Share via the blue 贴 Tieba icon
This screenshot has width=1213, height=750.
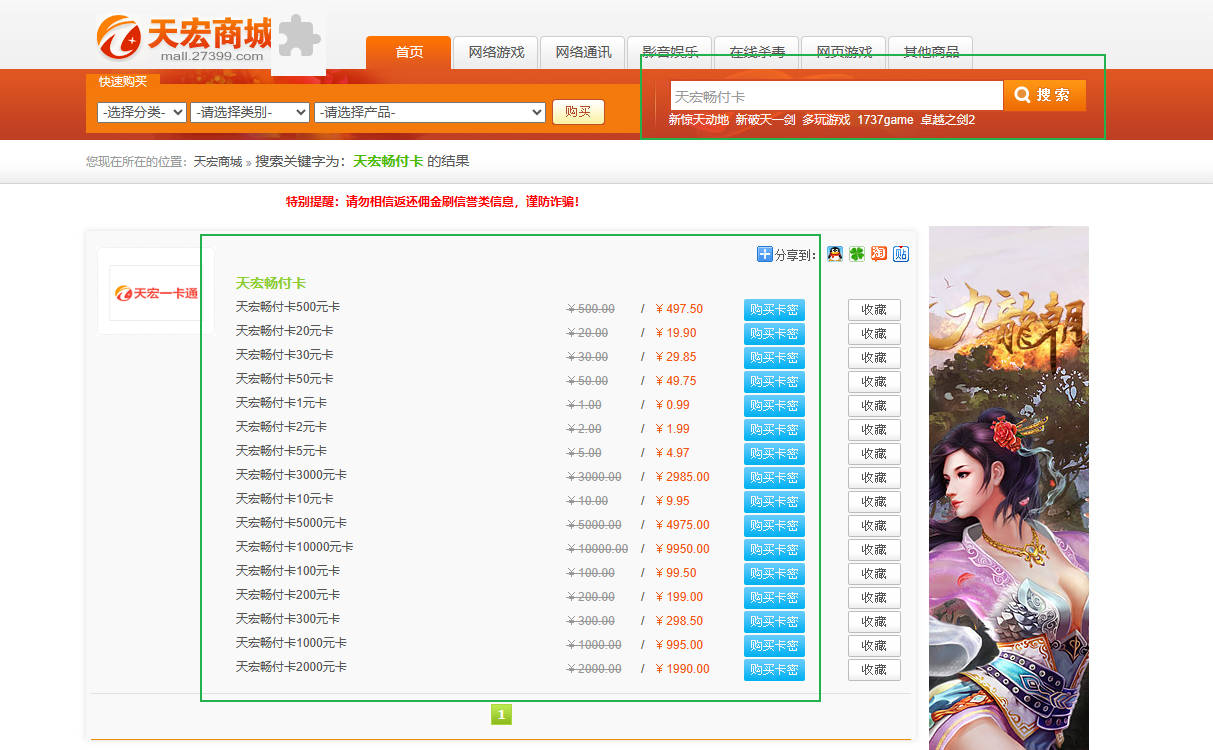point(901,254)
